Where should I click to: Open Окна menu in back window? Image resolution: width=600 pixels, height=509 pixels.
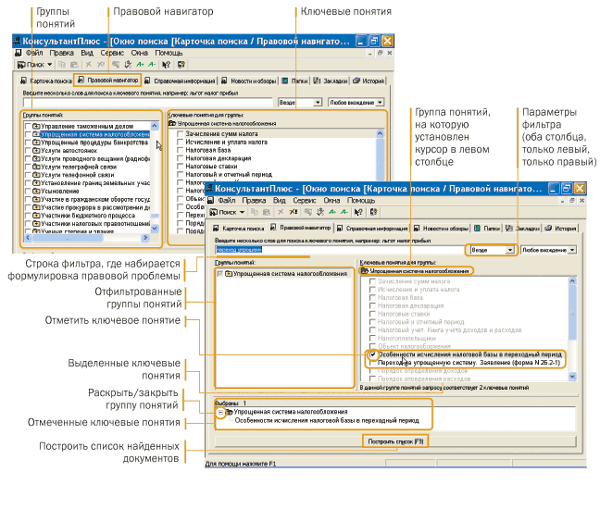(x=139, y=53)
